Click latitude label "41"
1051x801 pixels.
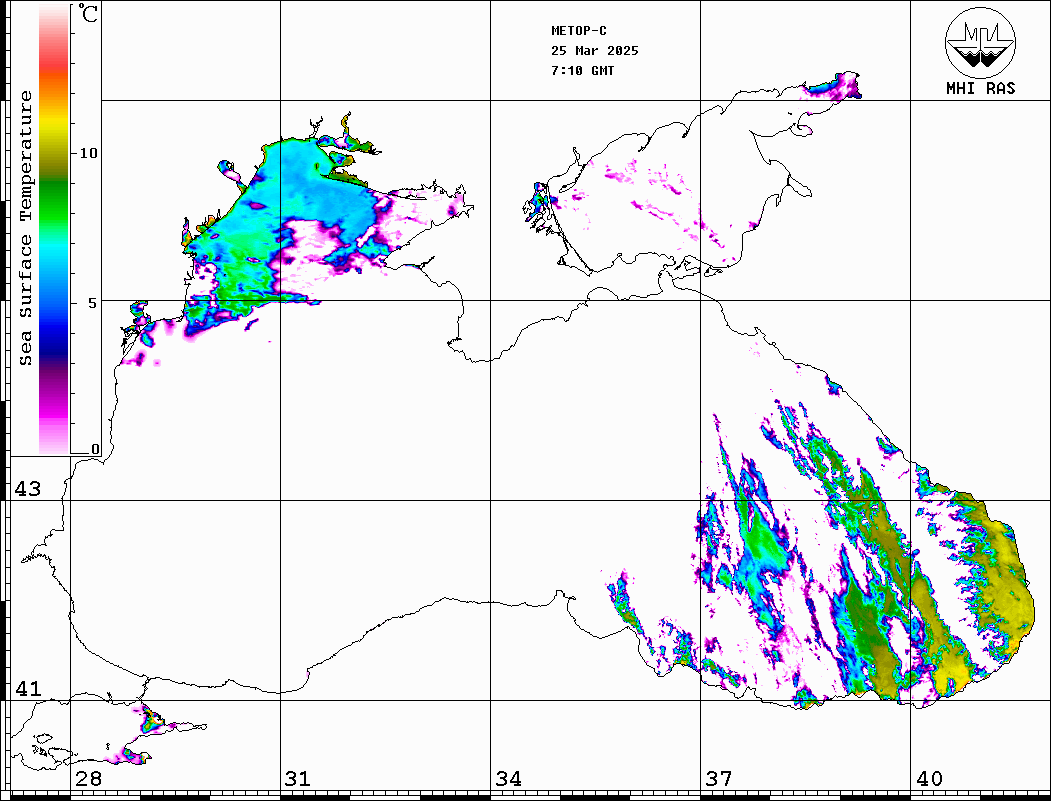pos(27,688)
